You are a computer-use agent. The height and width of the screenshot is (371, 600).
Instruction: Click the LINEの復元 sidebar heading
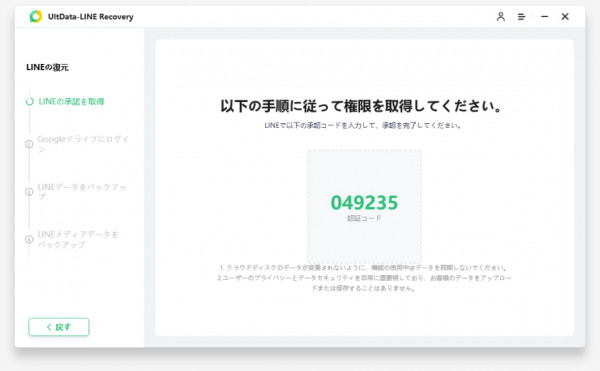pos(47,67)
